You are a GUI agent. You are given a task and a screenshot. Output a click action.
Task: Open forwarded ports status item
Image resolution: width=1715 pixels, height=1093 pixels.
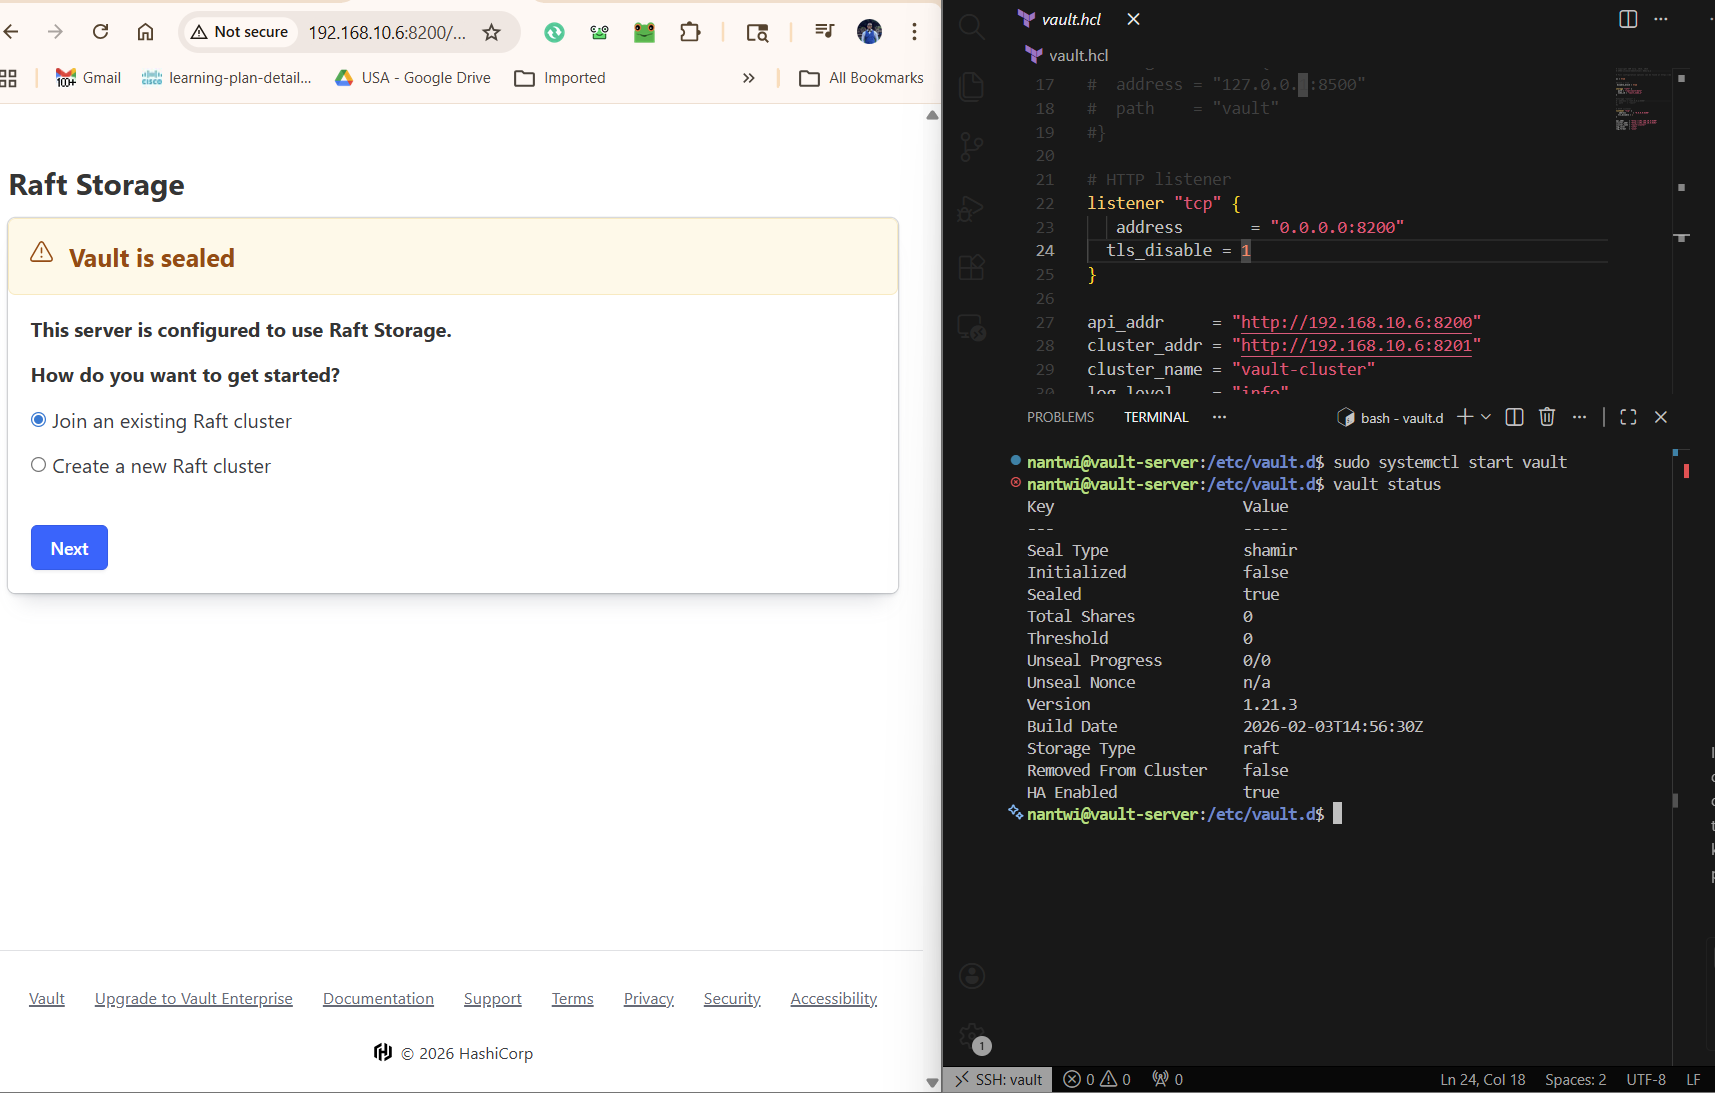1168,1080
